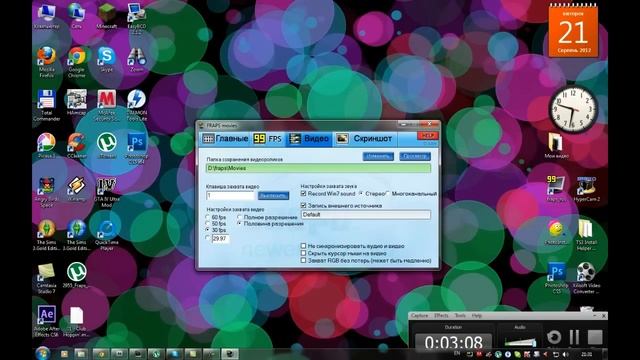
Task: Select half resolution (Половина разрешения) radio
Action: tap(240, 224)
